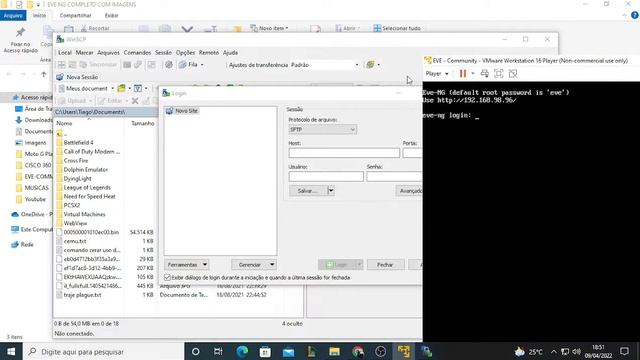The height and width of the screenshot is (360, 640).
Task: Click the transfer settings preset icon
Action: coord(370,64)
